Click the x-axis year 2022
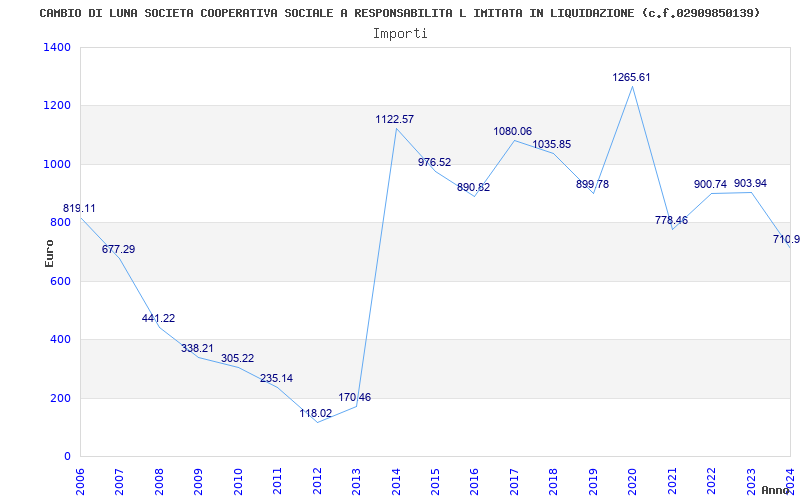This screenshot has height=500, width=800. coord(711,482)
